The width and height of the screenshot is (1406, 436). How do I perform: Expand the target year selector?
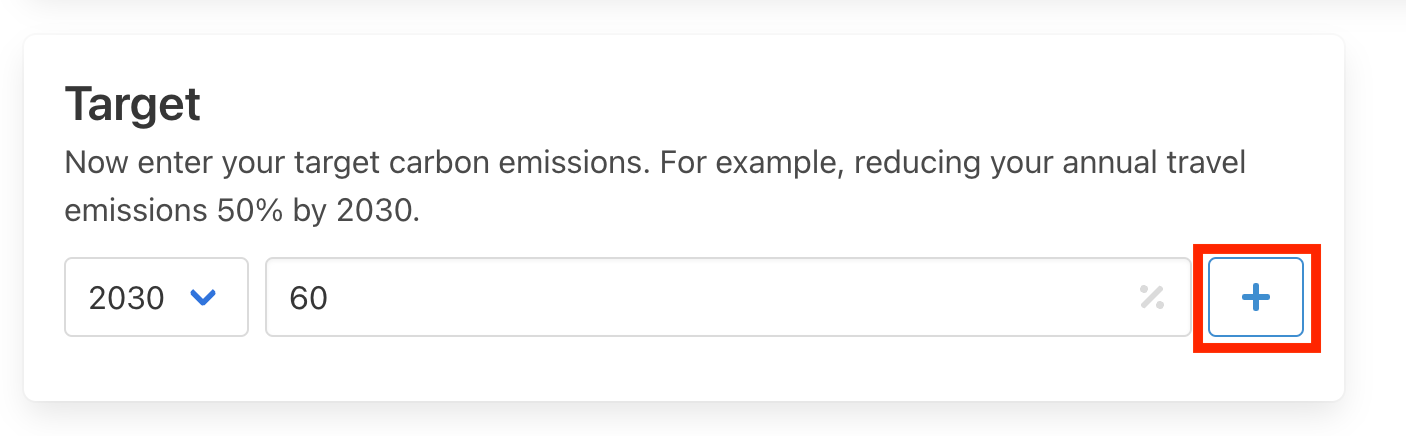(156, 297)
